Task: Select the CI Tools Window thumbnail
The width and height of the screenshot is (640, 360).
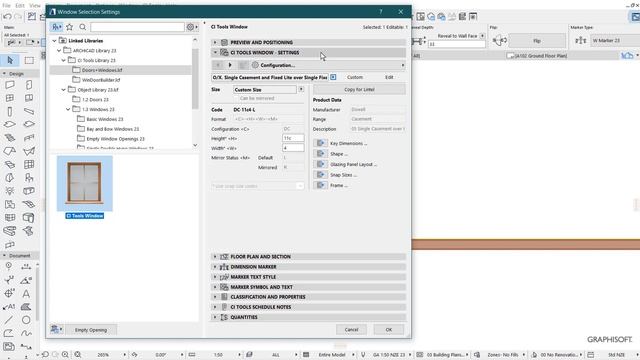Action: pyautogui.click(x=84, y=183)
